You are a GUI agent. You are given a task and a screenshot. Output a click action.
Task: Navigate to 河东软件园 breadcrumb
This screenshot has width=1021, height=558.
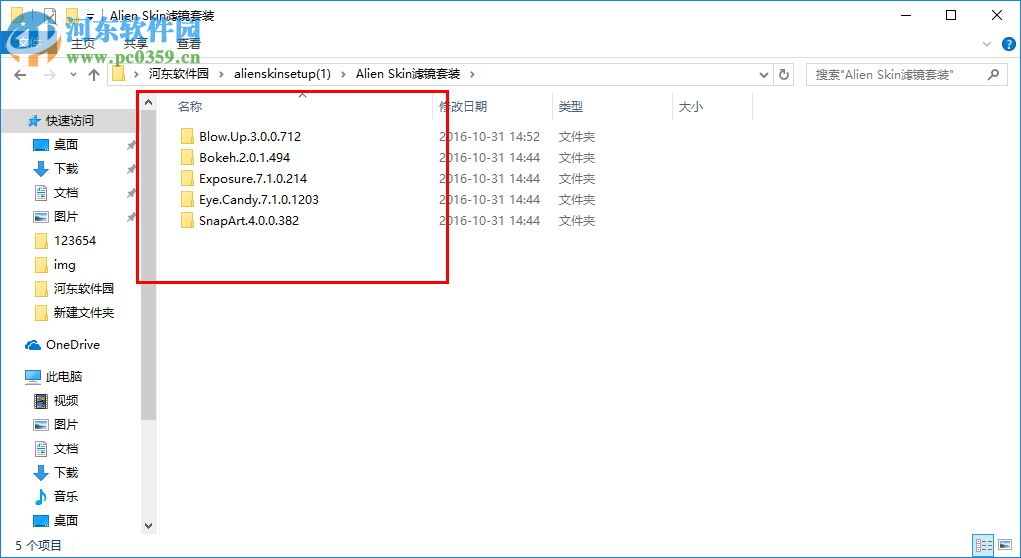coord(178,74)
